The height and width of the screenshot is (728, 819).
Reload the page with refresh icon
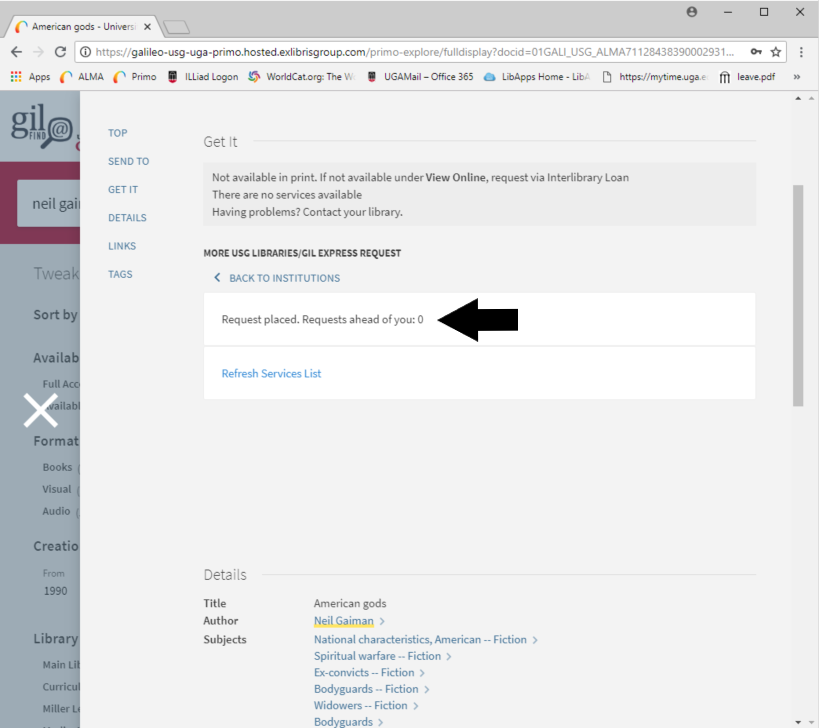(60, 52)
